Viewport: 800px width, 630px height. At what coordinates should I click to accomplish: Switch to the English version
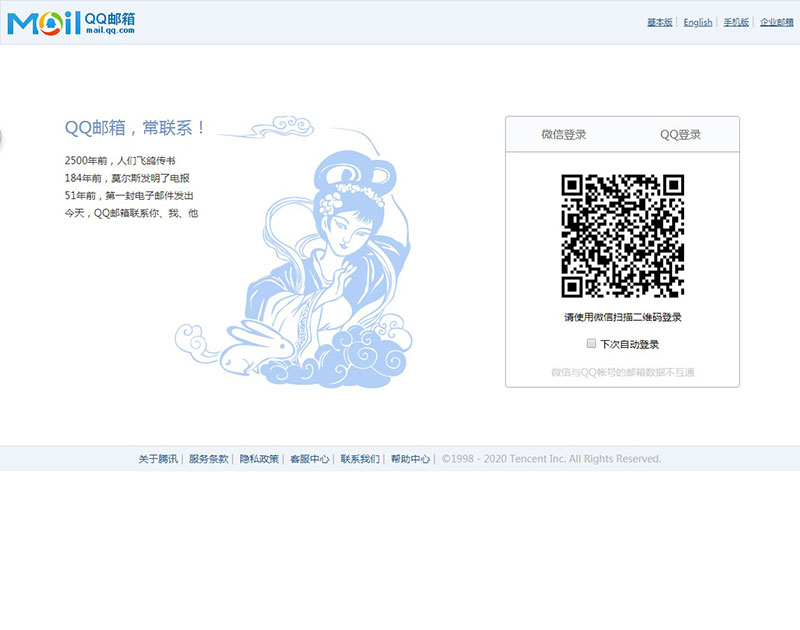pyautogui.click(x=697, y=22)
